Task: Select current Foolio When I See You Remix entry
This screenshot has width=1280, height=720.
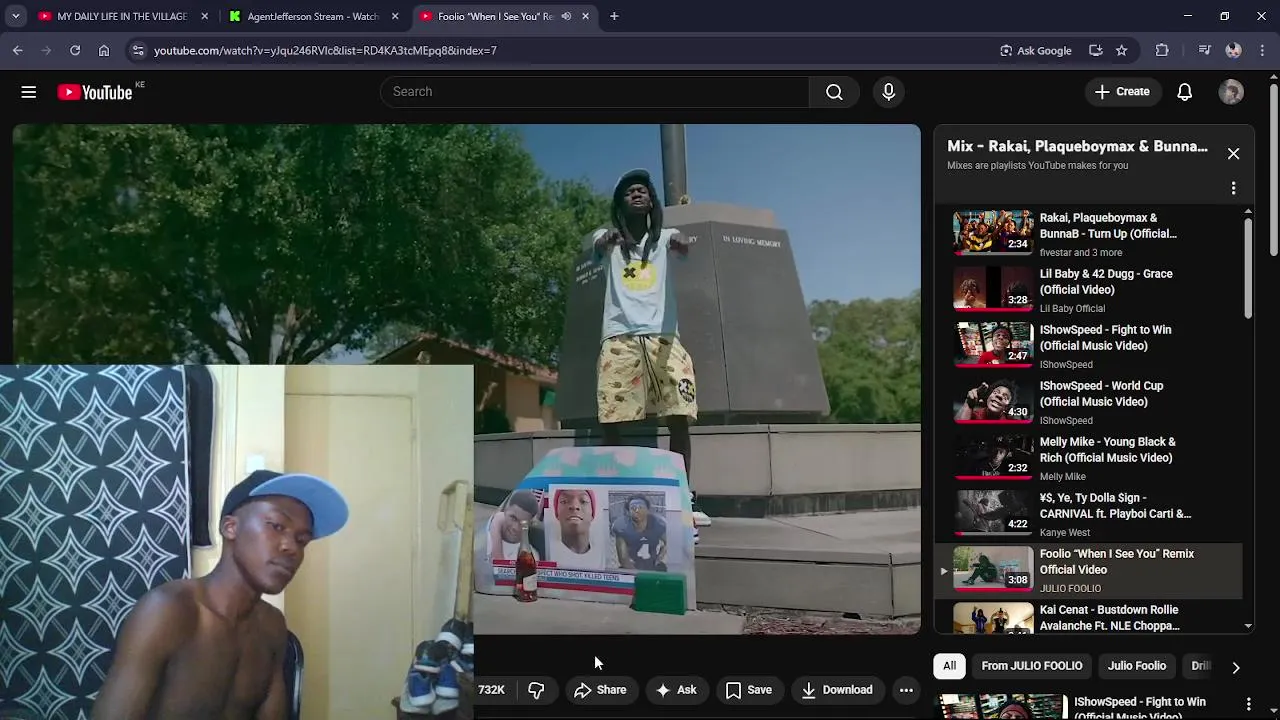Action: point(1090,570)
